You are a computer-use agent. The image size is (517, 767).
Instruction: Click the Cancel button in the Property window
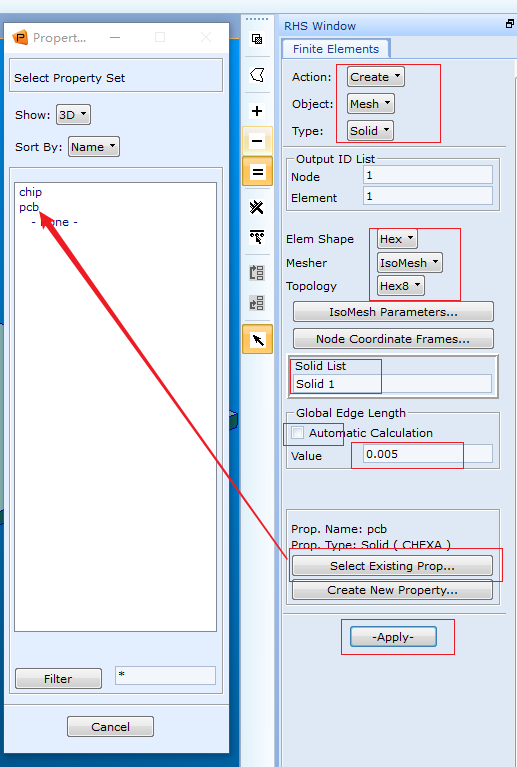(x=110, y=727)
